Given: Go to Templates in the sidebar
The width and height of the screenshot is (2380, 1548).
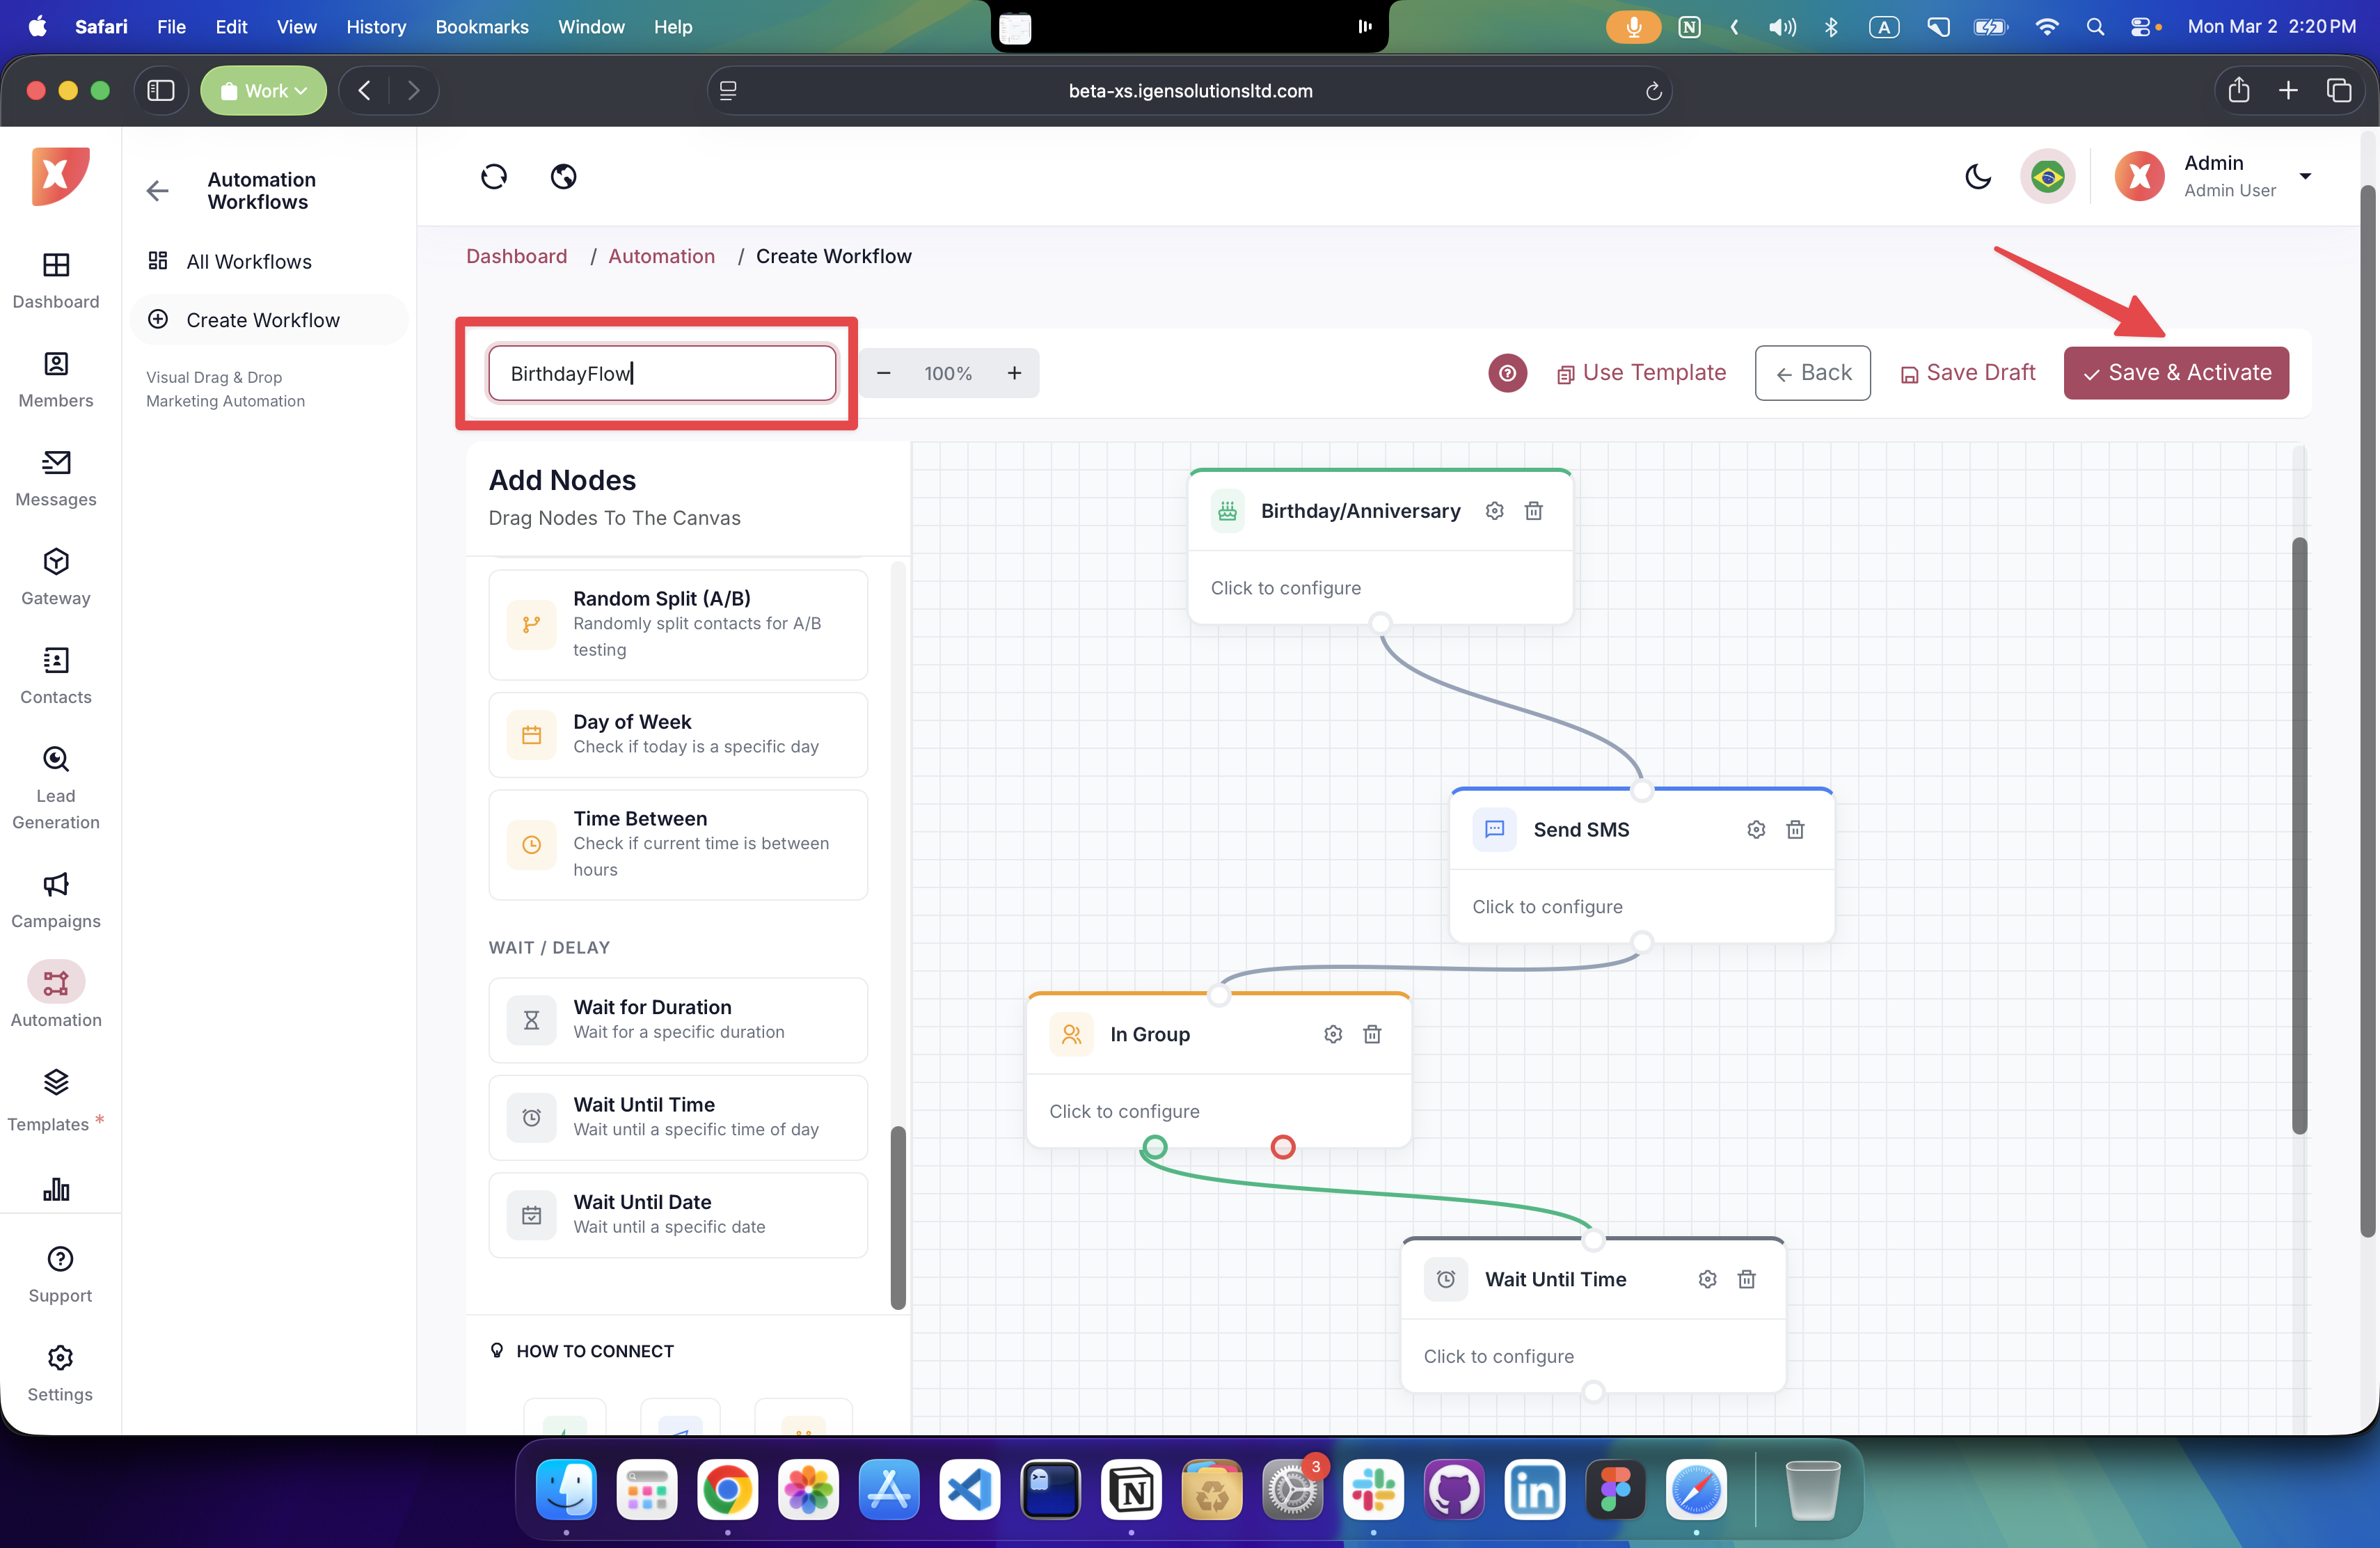Looking at the screenshot, I should [x=56, y=1100].
